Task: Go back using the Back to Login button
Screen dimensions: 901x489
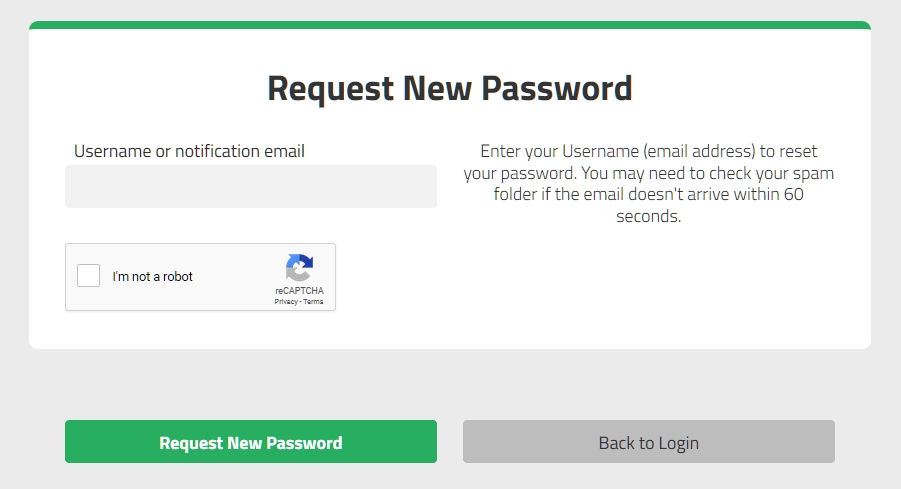Action: coord(649,441)
